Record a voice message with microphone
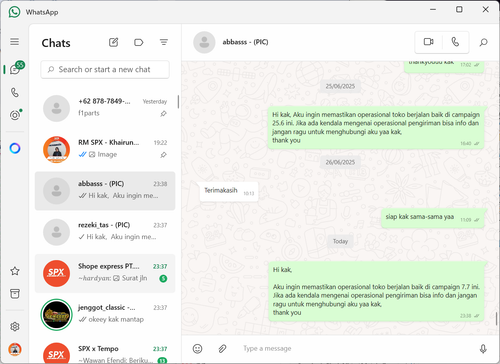The image size is (500, 364). coord(483,349)
